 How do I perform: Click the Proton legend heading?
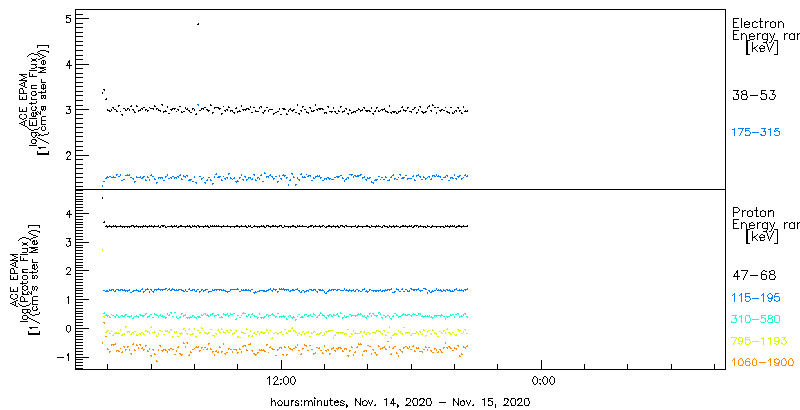pyautogui.click(x=754, y=213)
